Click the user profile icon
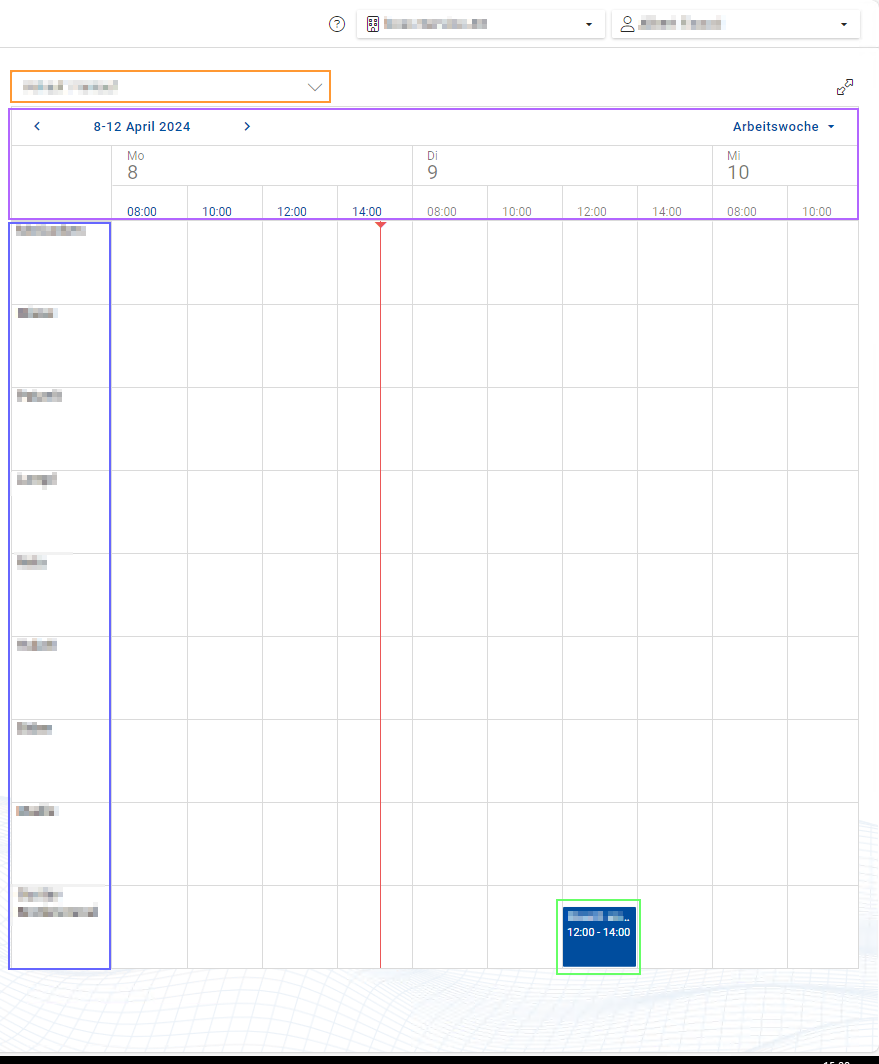 tap(628, 24)
